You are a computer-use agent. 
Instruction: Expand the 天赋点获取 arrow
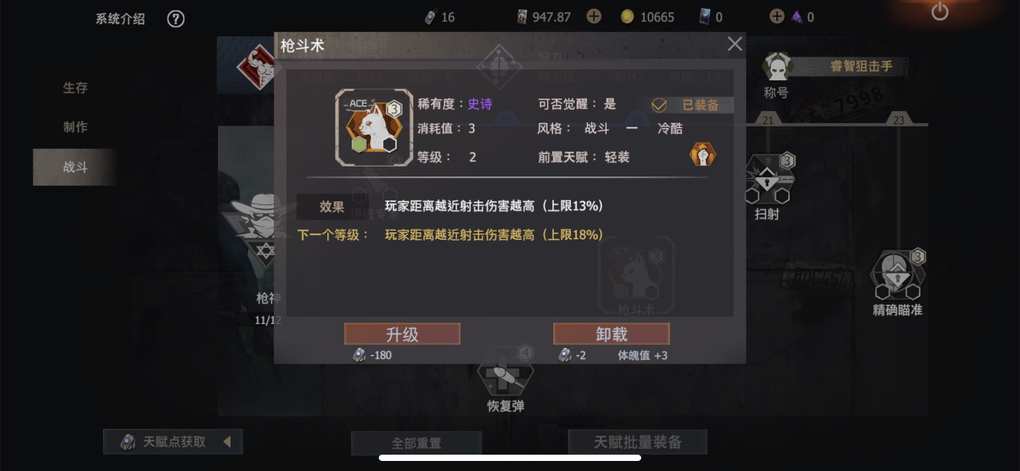[x=227, y=442]
